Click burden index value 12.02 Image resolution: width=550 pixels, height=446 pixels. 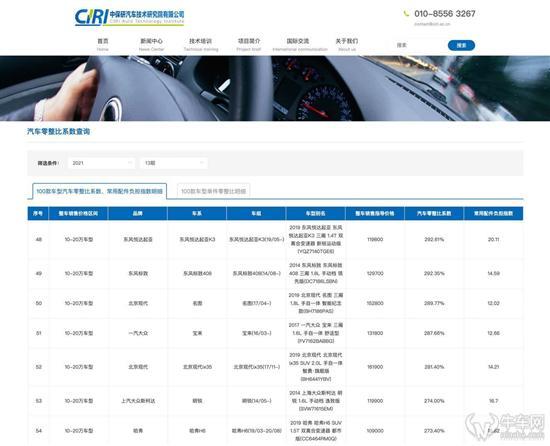493,303
